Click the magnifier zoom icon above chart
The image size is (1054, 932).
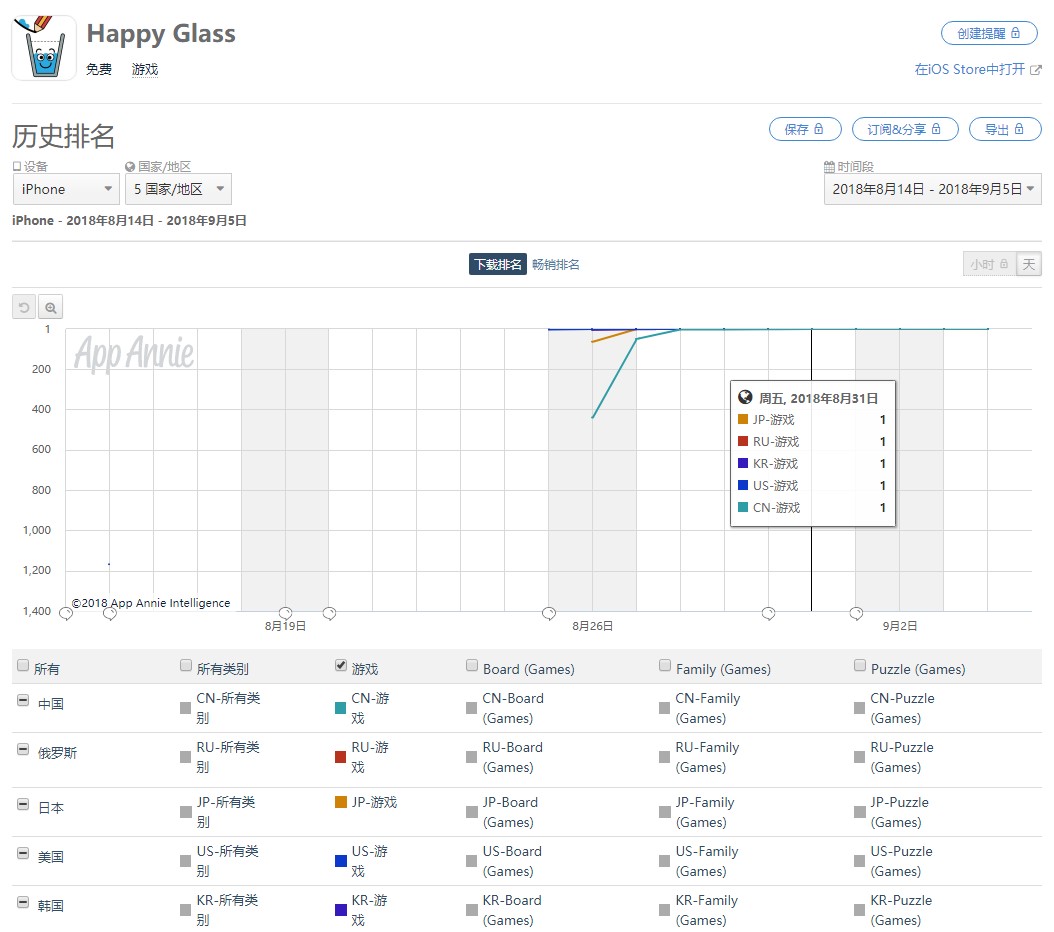(x=50, y=308)
